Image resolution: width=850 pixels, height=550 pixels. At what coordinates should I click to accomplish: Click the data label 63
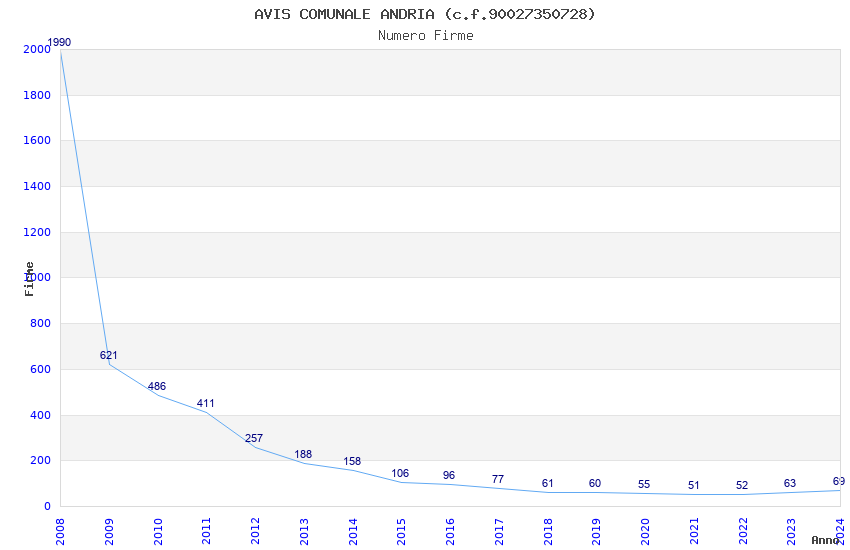click(x=790, y=483)
